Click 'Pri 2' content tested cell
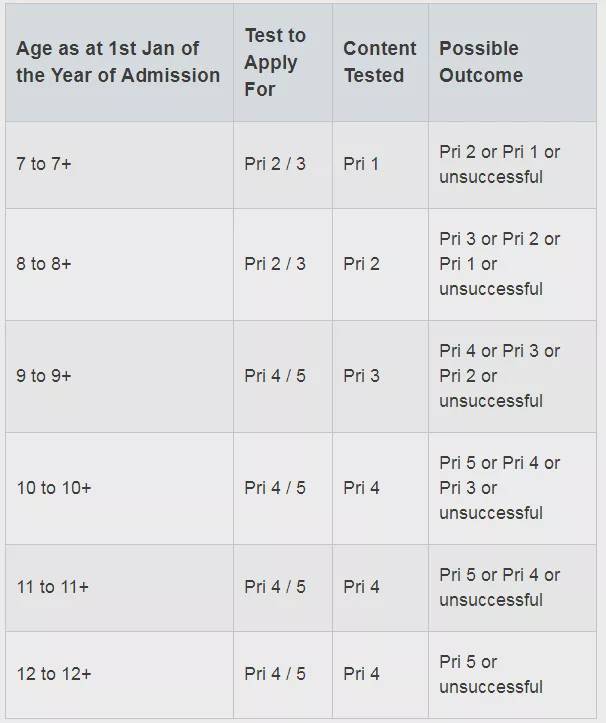Screen dimensions: 606x723 tap(361, 264)
